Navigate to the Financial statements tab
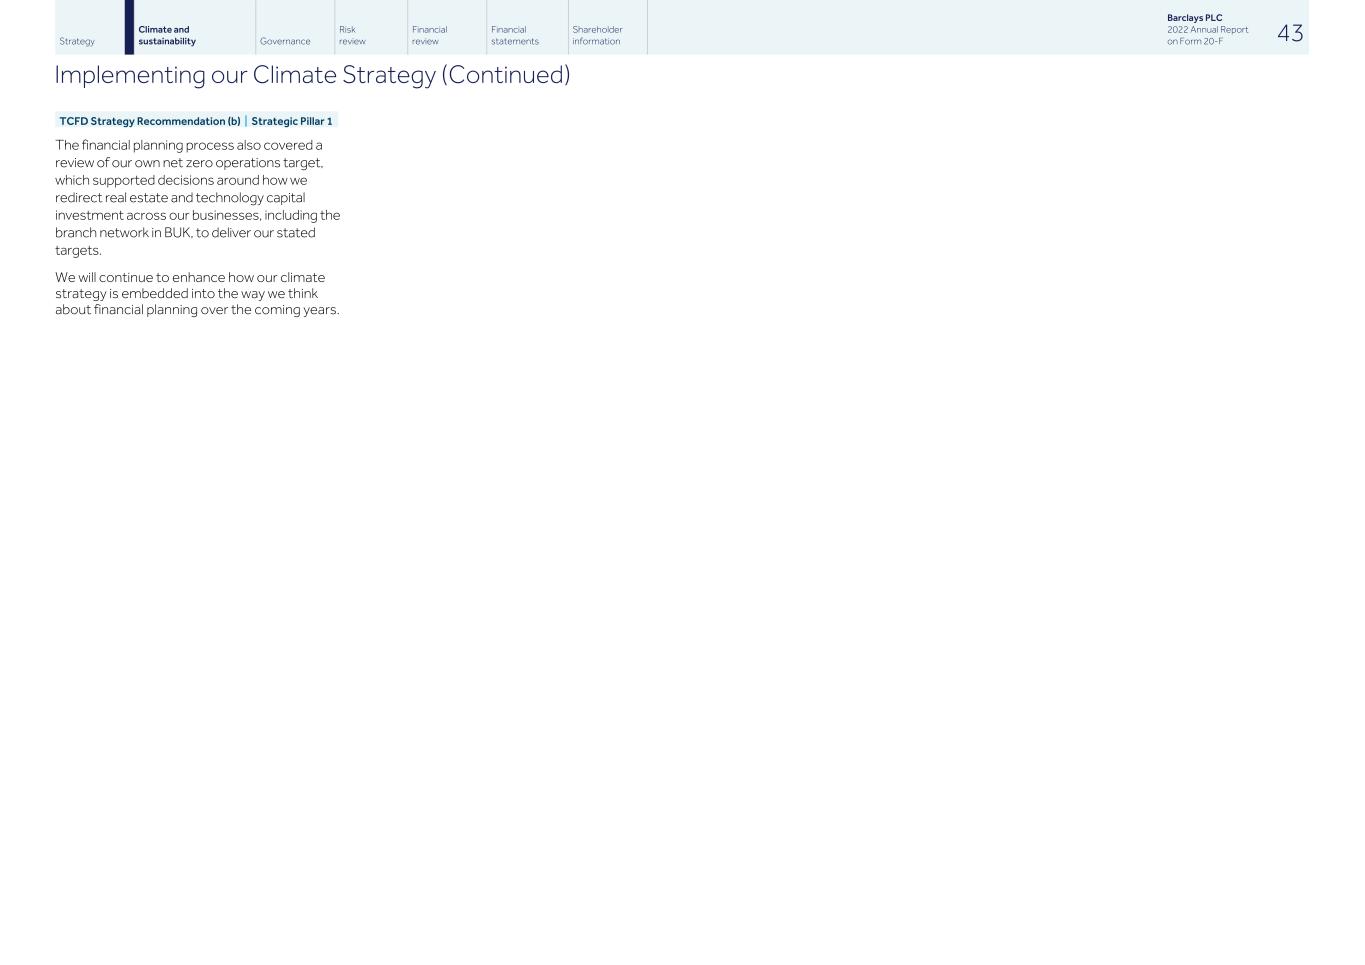The height and width of the screenshot is (965, 1365). click(514, 36)
